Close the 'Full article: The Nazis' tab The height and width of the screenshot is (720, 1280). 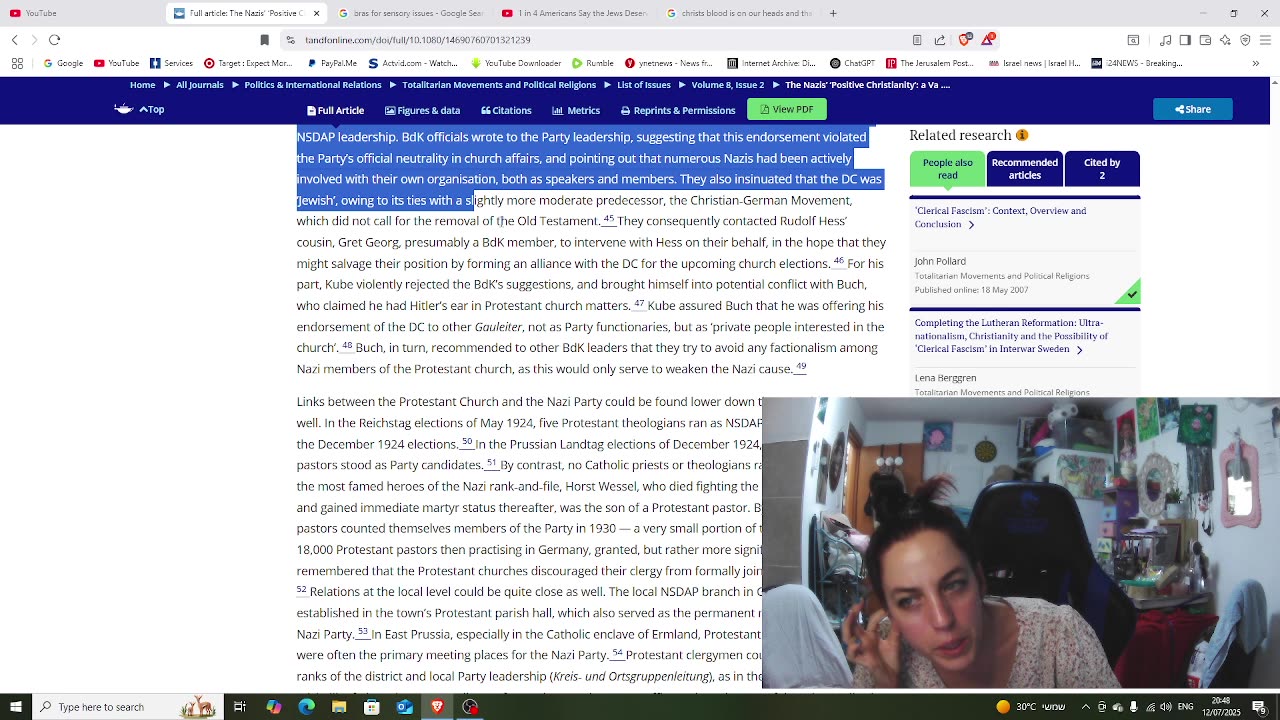point(316,13)
